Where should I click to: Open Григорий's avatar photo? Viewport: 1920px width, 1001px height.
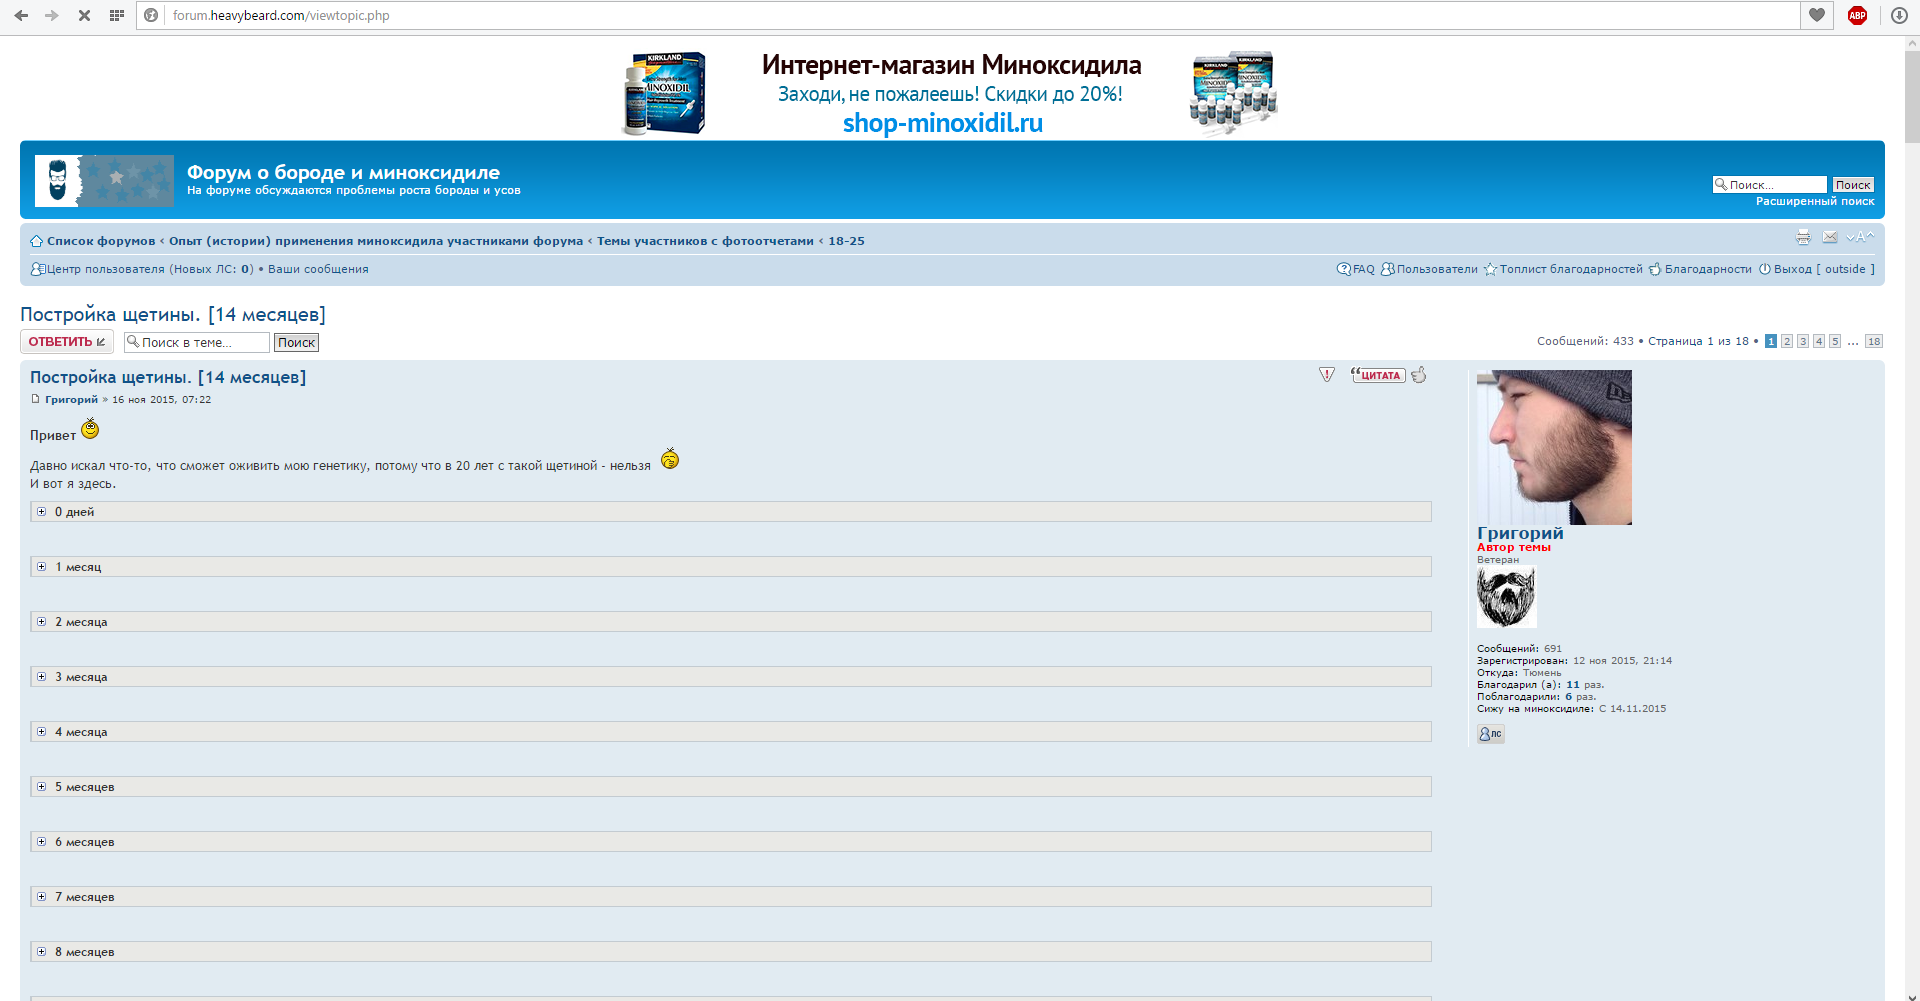pyautogui.click(x=1554, y=447)
